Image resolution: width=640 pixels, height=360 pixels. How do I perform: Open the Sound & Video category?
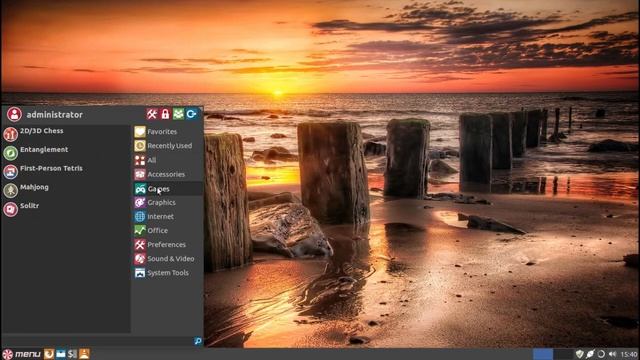[x=168, y=259]
